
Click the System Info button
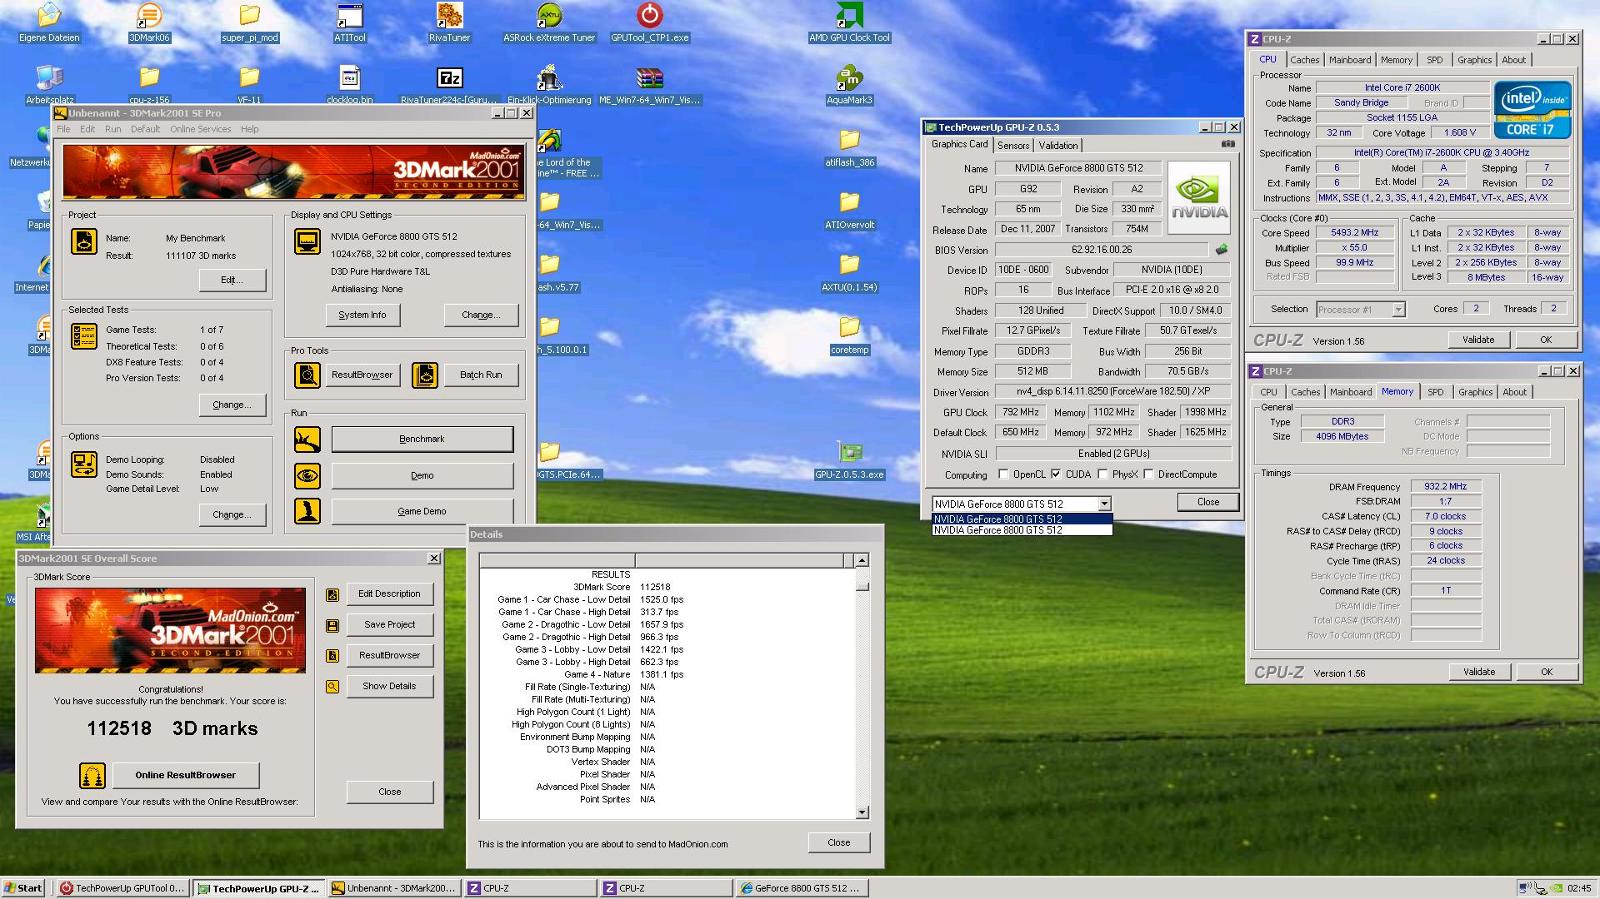point(362,315)
